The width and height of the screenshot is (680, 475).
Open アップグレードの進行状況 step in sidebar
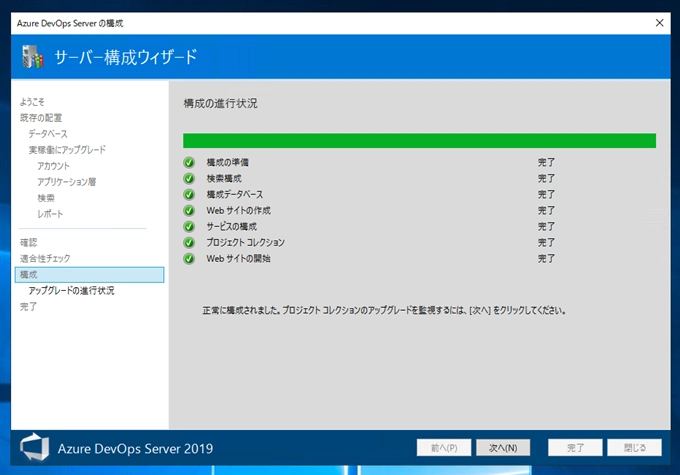coord(72,291)
